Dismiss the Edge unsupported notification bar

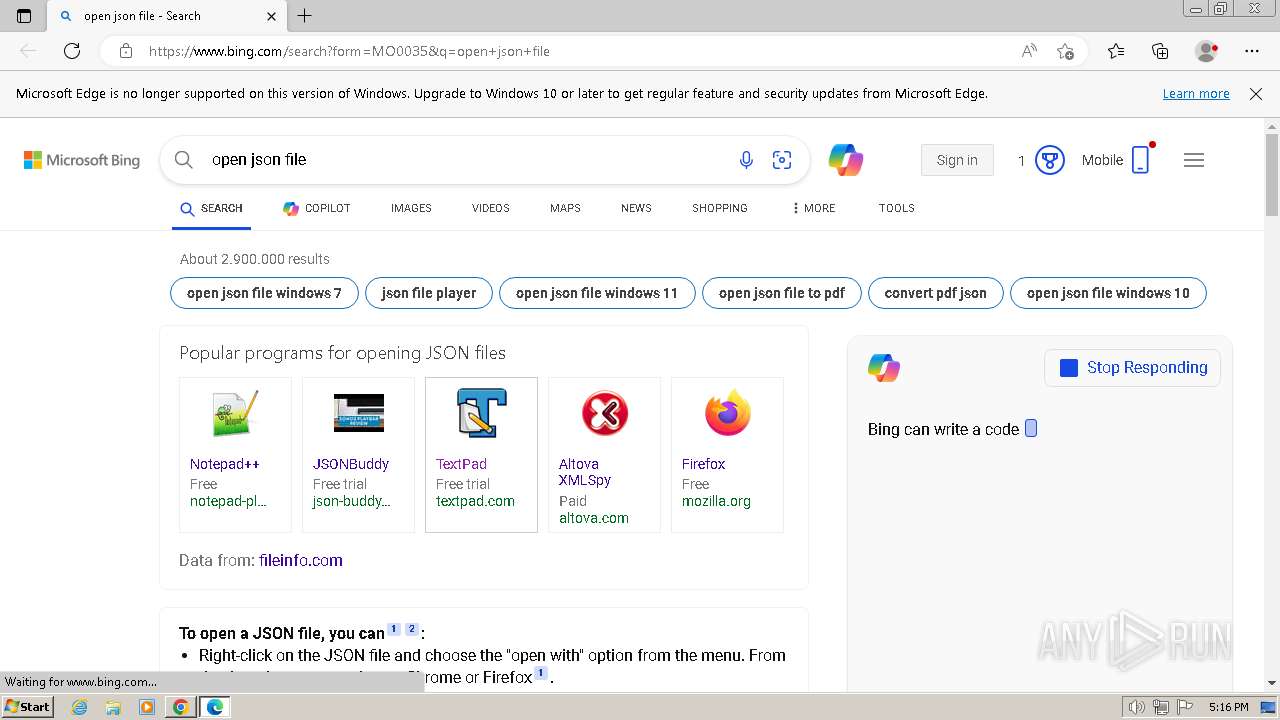(1256, 94)
